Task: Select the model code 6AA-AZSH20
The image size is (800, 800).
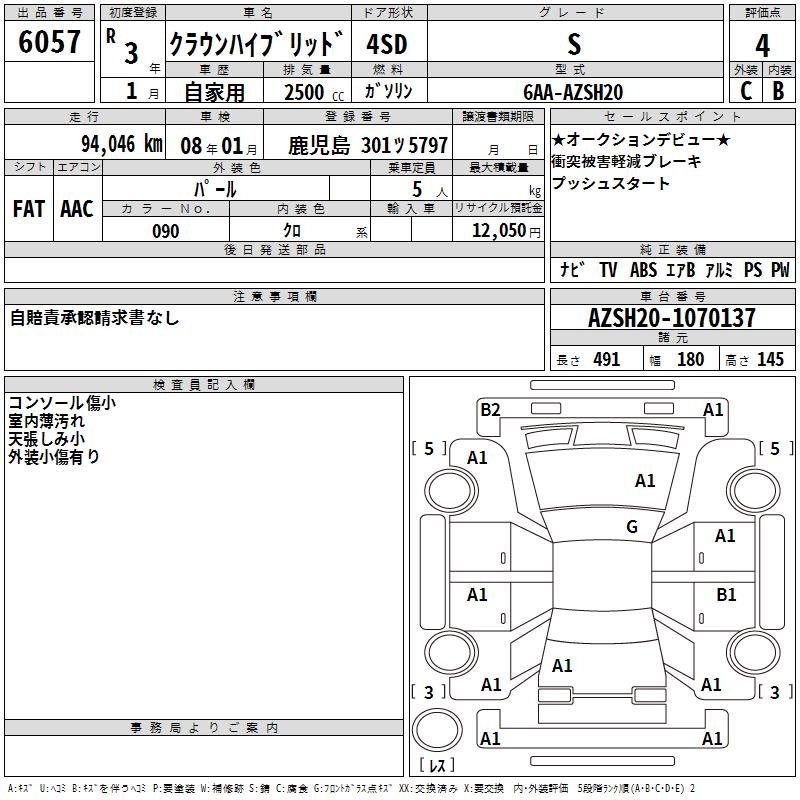Action: [573, 92]
